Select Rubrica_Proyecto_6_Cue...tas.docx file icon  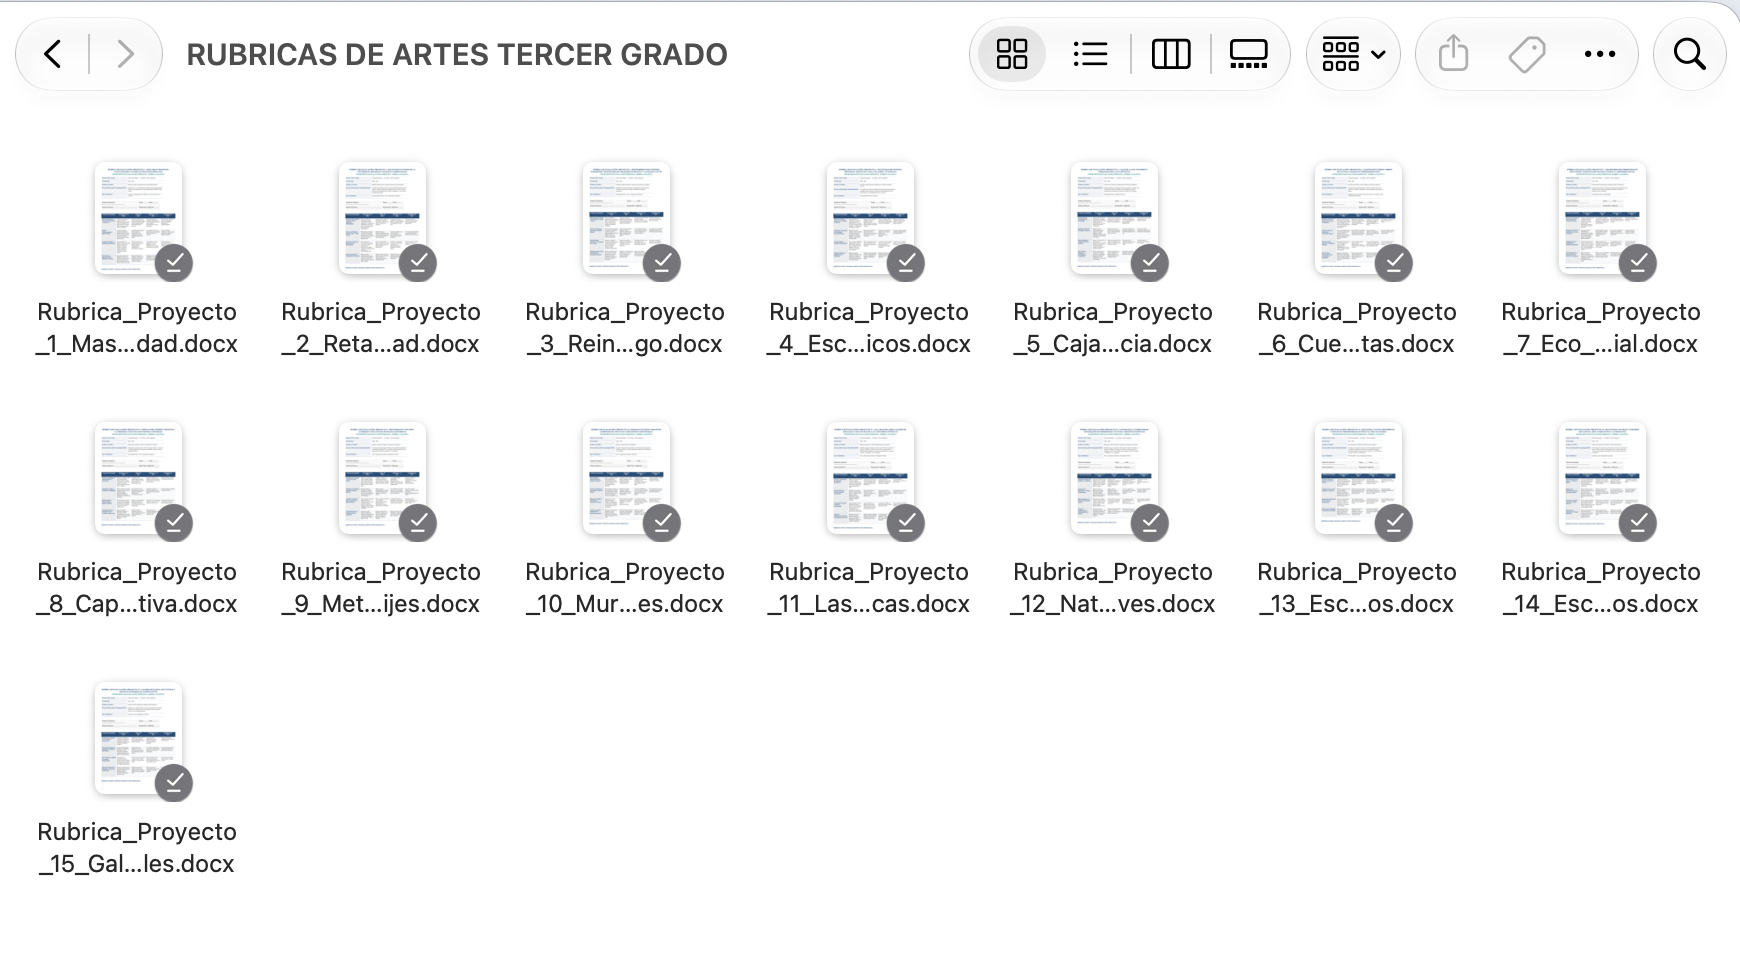click(1358, 219)
